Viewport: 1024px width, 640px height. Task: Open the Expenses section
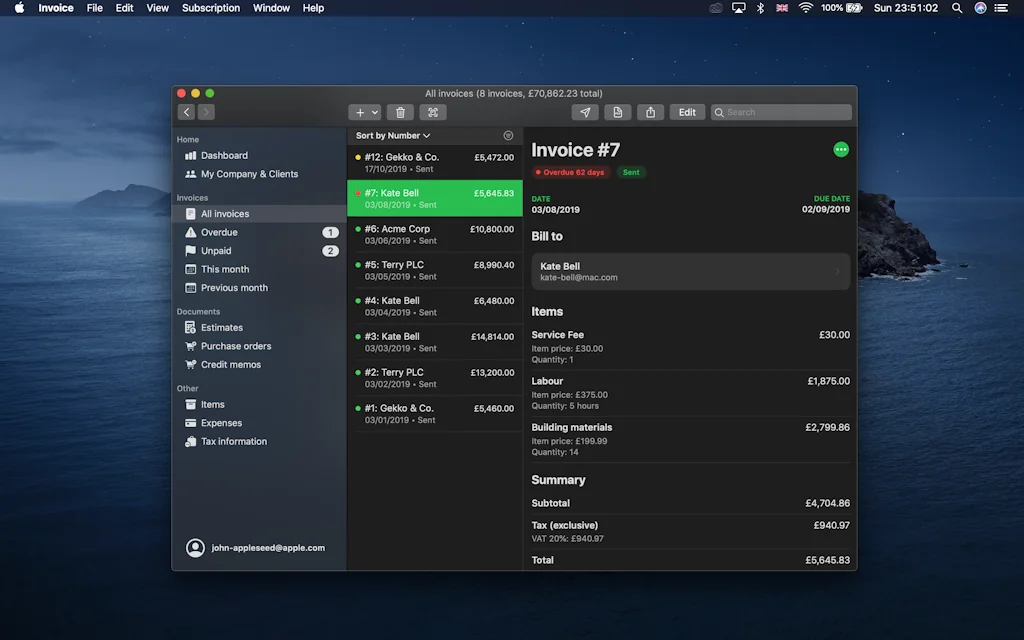222,423
